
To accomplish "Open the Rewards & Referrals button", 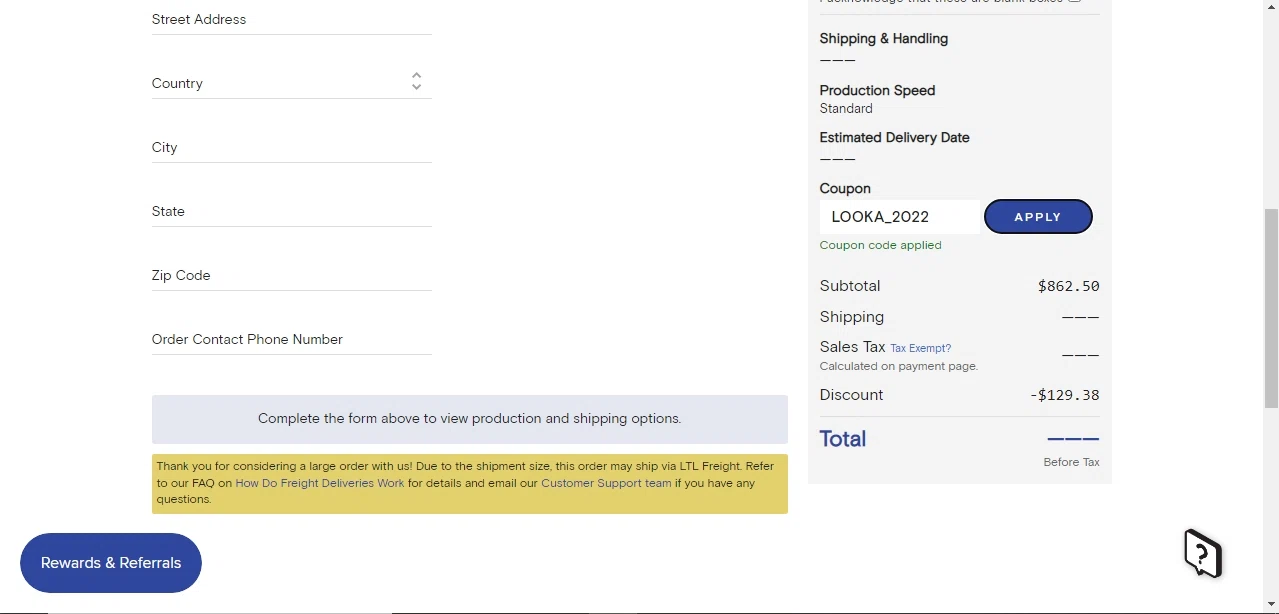I will [x=111, y=563].
